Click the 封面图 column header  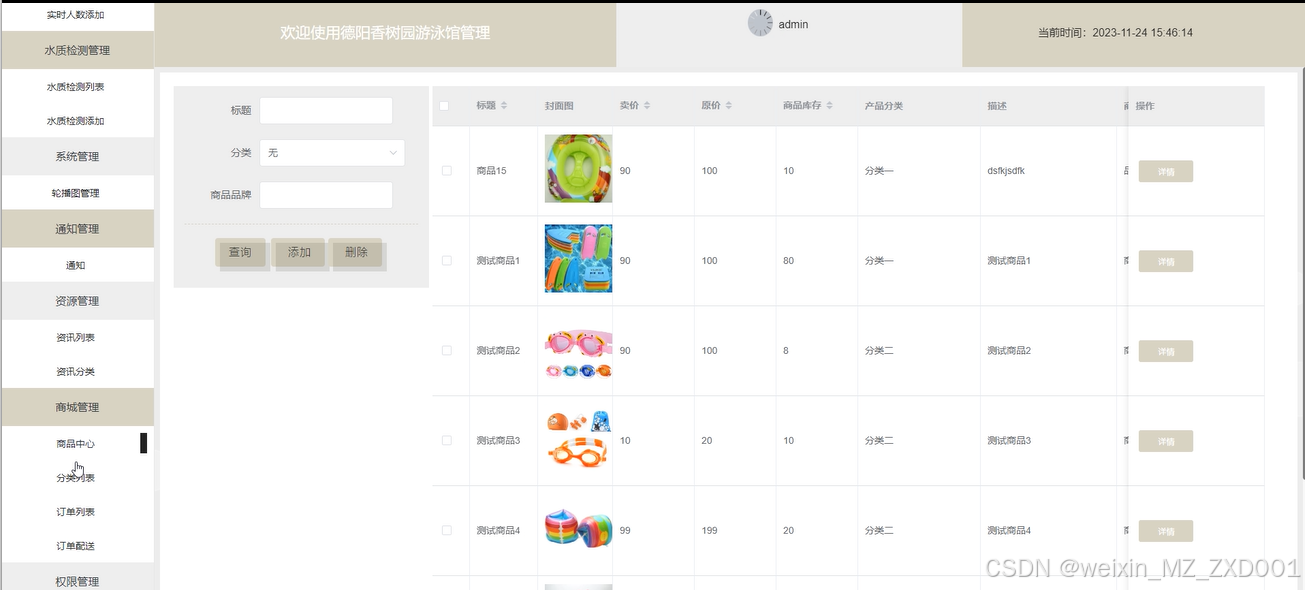coord(559,106)
